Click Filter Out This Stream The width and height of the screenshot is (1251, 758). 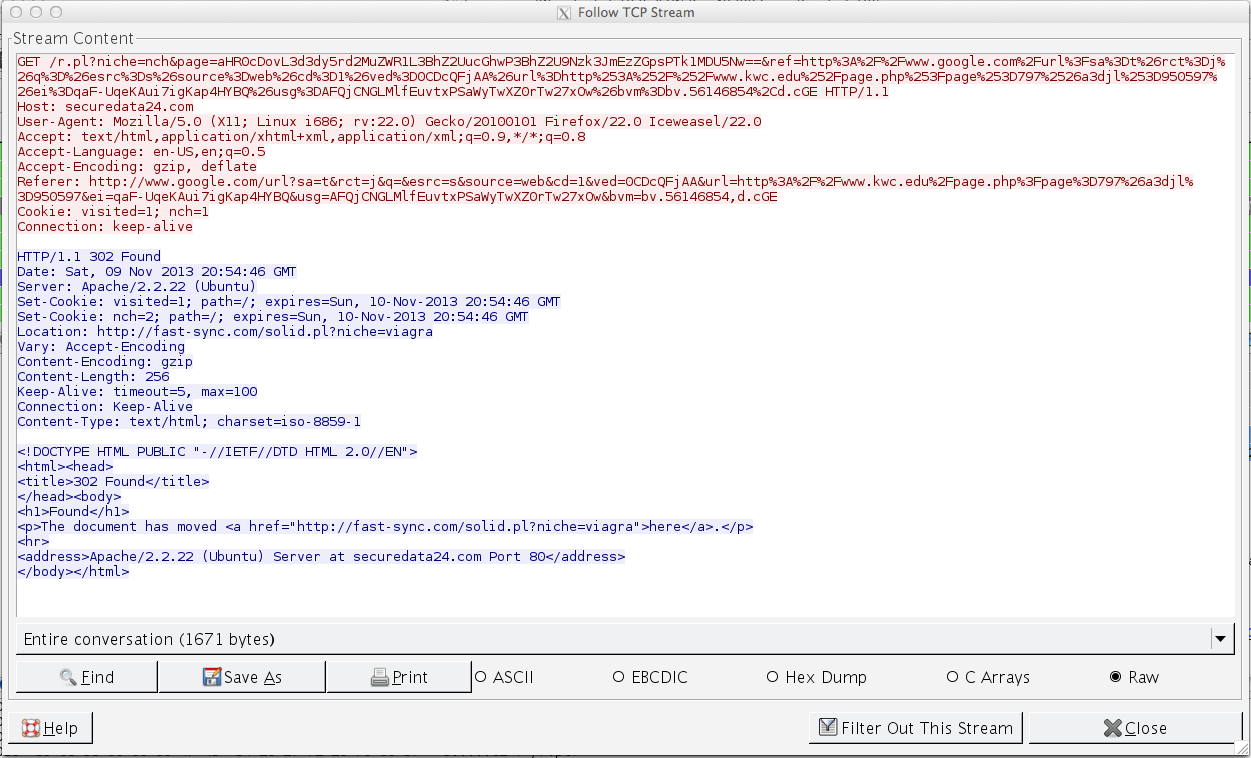915,728
